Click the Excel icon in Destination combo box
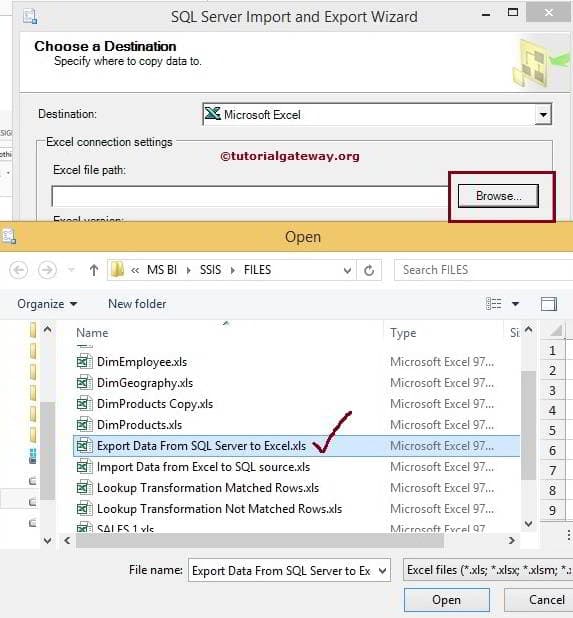The width and height of the screenshot is (573, 618). 213,114
